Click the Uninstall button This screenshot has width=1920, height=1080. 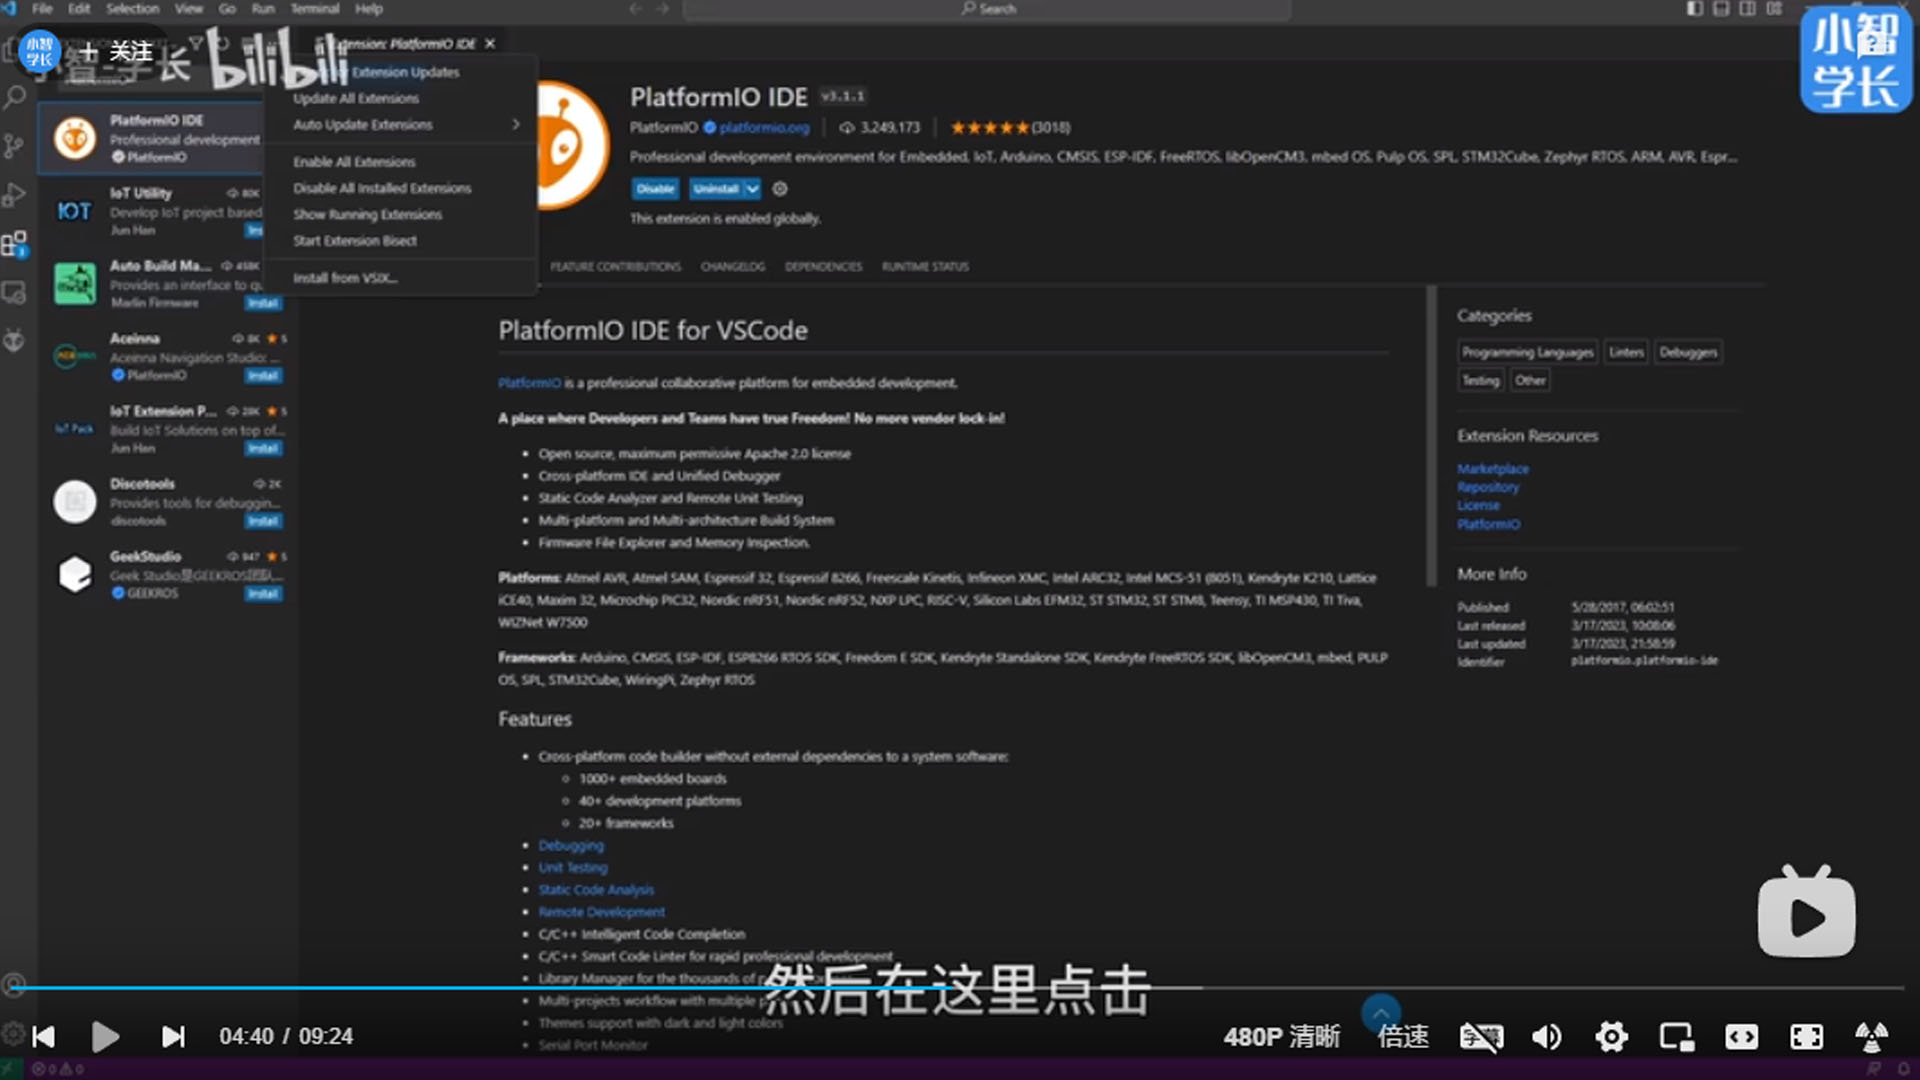coord(716,189)
